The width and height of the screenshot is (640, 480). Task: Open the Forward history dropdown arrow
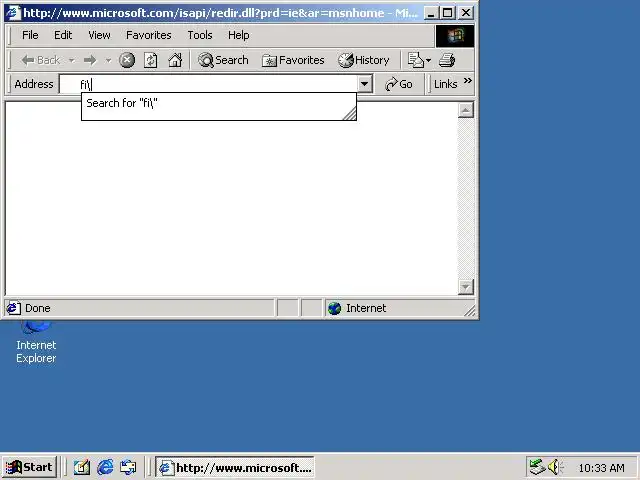click(x=108, y=60)
